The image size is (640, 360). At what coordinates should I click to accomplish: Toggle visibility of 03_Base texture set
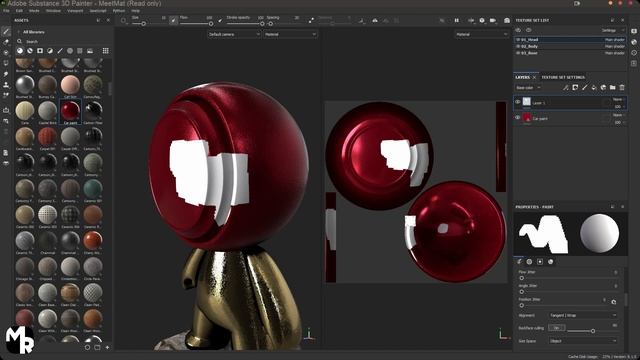point(518,53)
